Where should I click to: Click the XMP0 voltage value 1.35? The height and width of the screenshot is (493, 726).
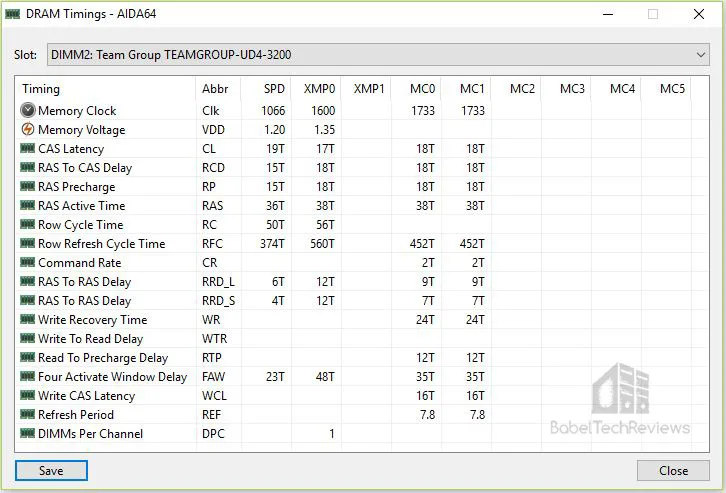324,130
